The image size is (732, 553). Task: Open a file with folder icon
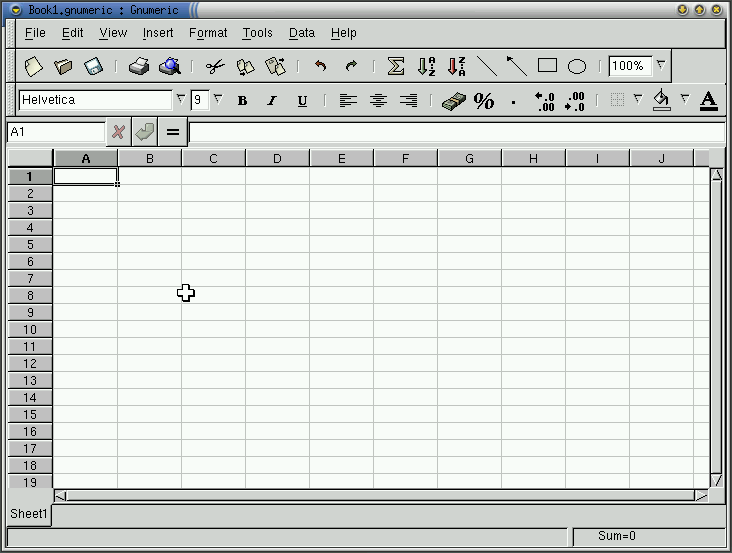(63, 66)
